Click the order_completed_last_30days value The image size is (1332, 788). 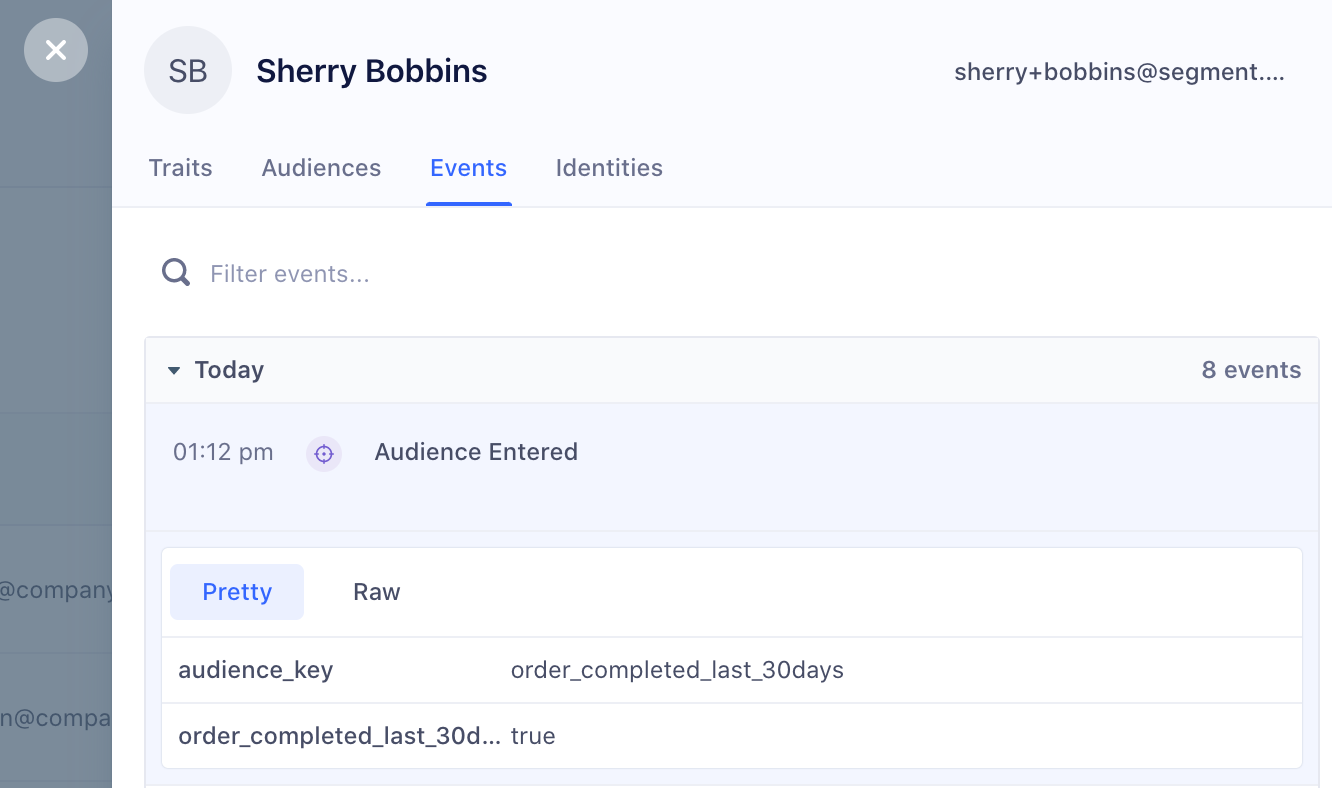point(678,669)
